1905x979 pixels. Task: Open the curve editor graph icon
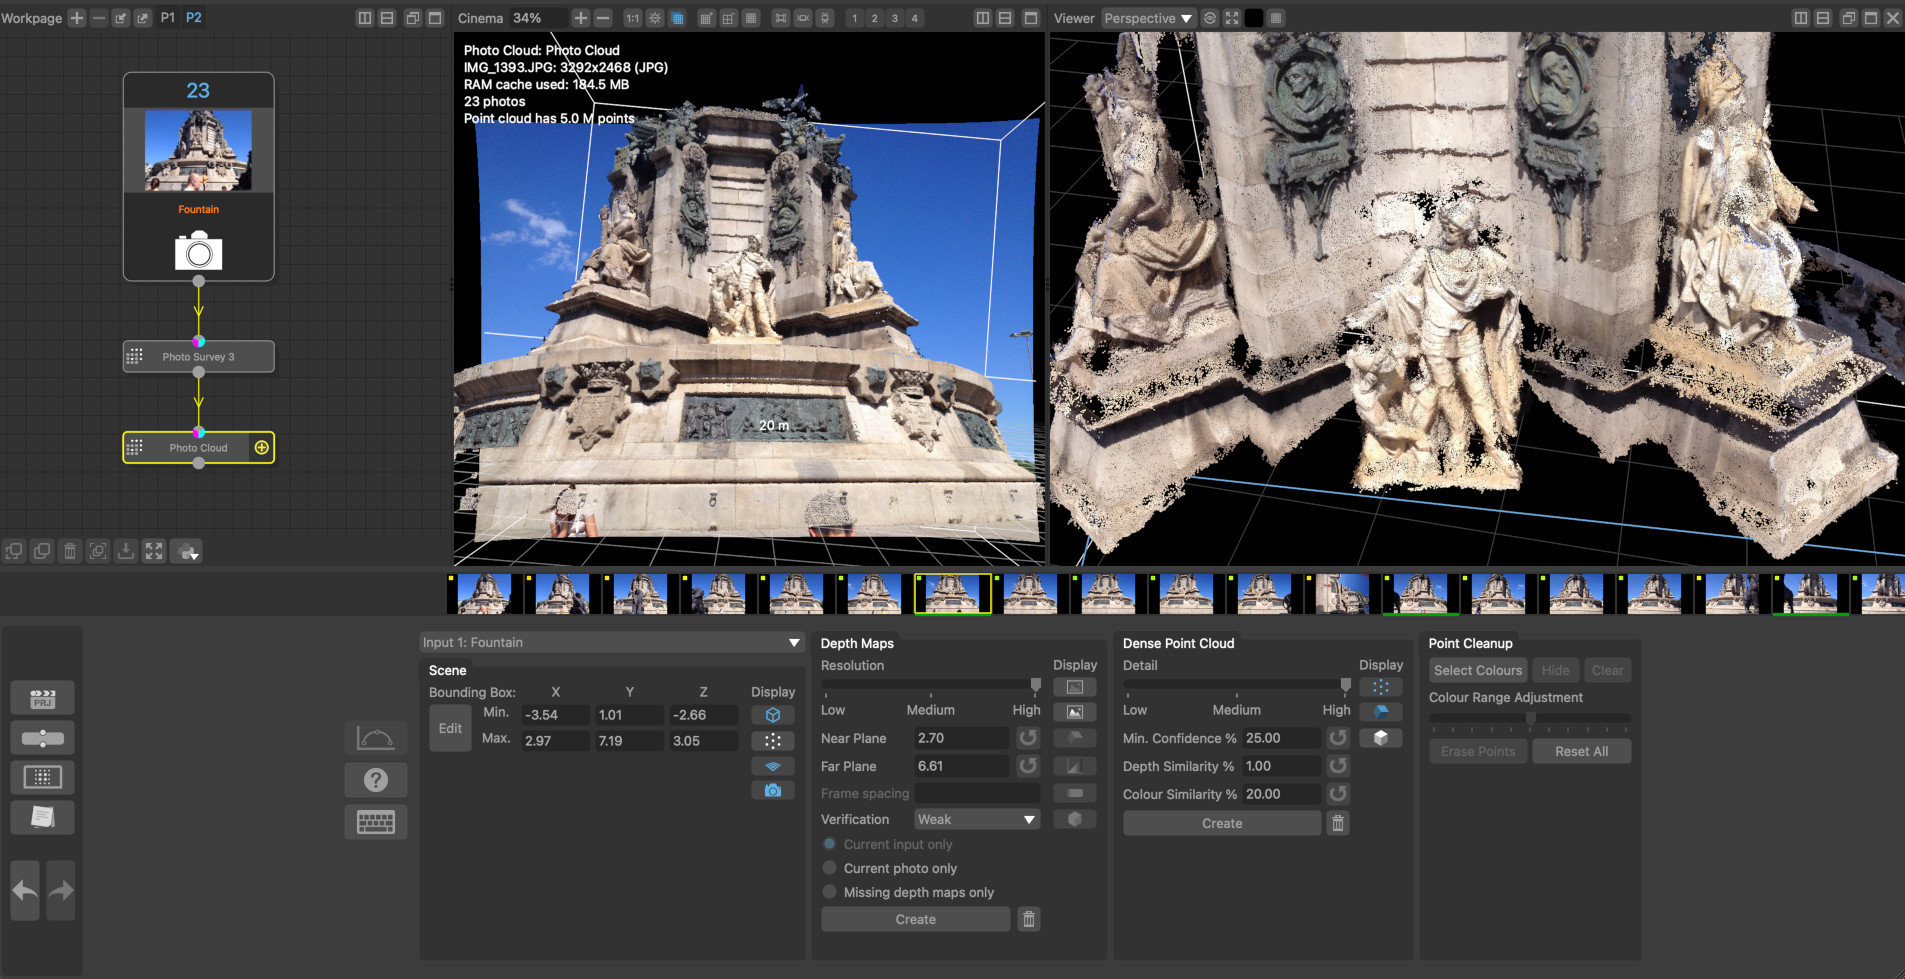376,738
